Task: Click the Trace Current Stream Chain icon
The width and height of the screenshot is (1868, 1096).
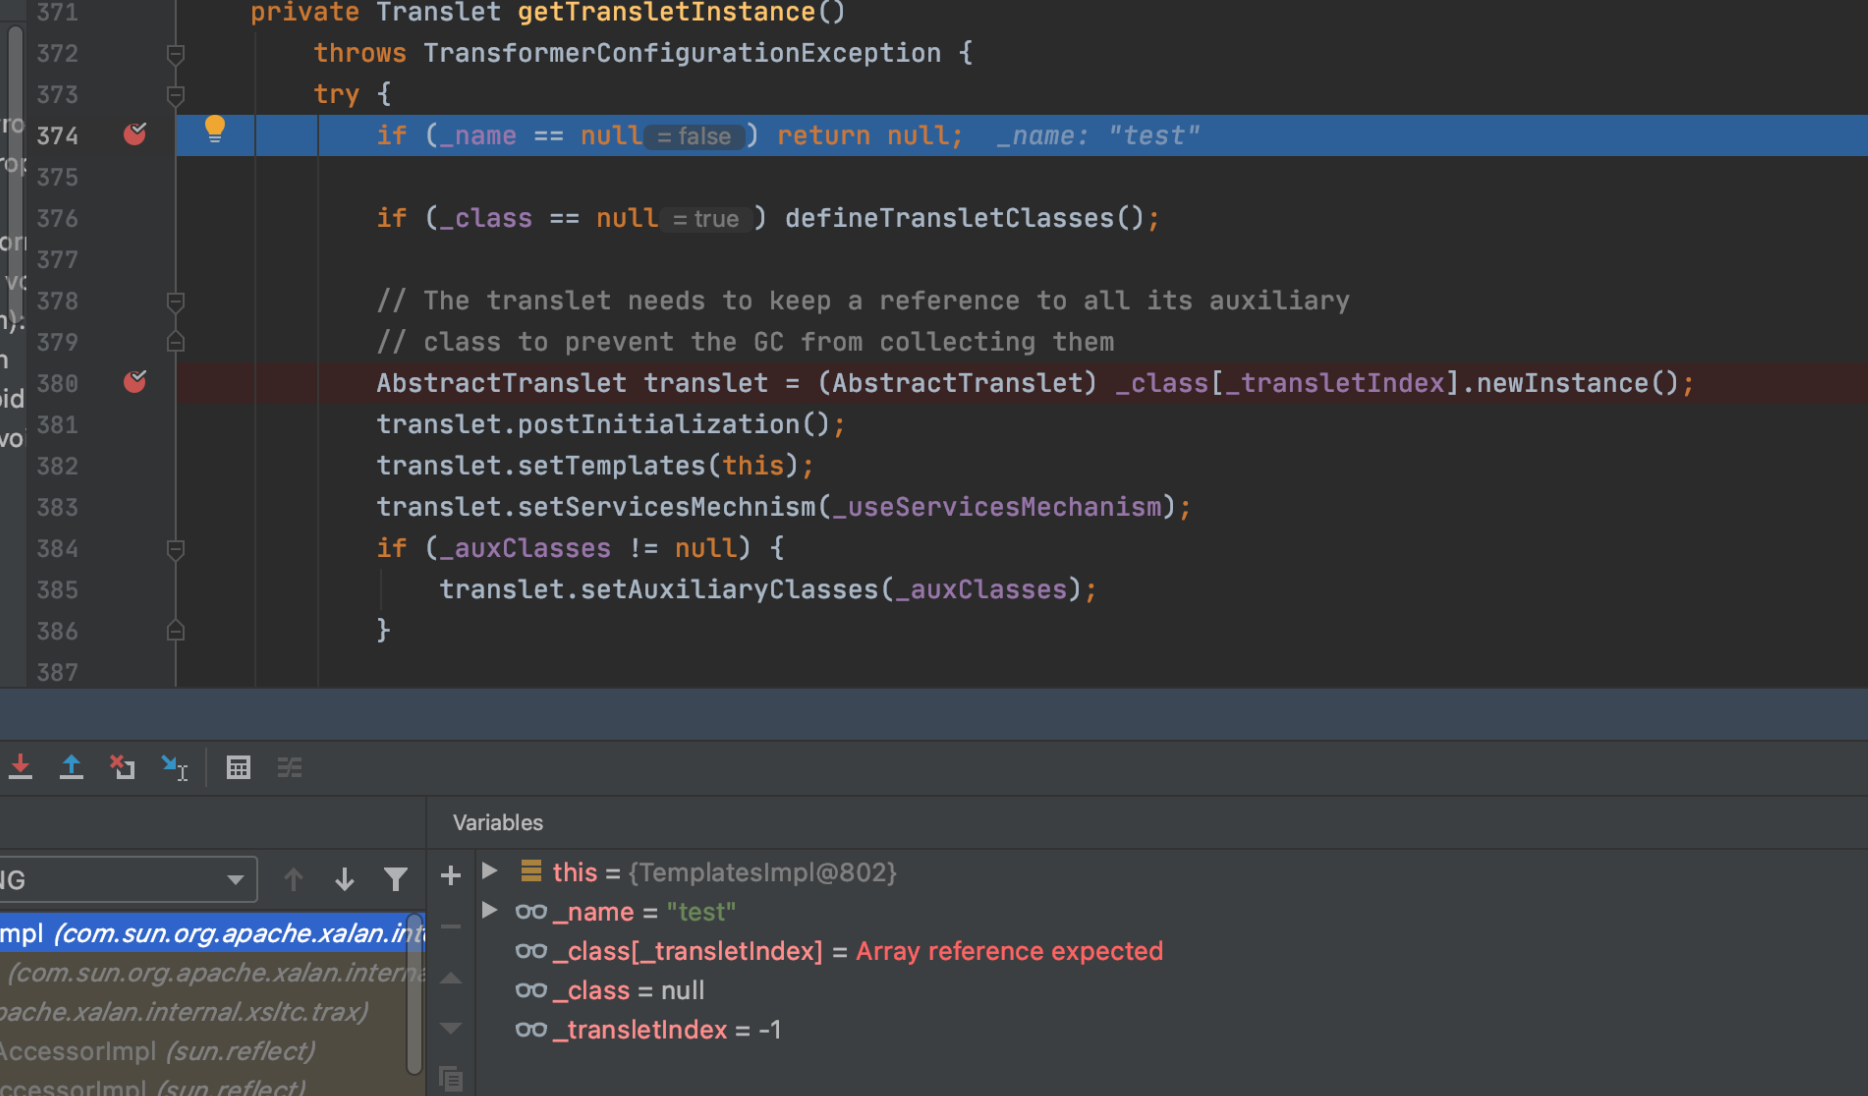Action: pyautogui.click(x=290, y=767)
